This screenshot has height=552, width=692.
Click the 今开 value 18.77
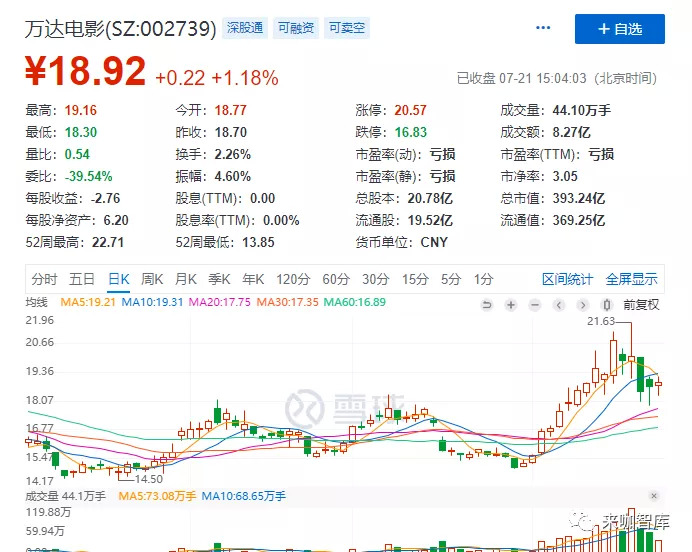231,110
